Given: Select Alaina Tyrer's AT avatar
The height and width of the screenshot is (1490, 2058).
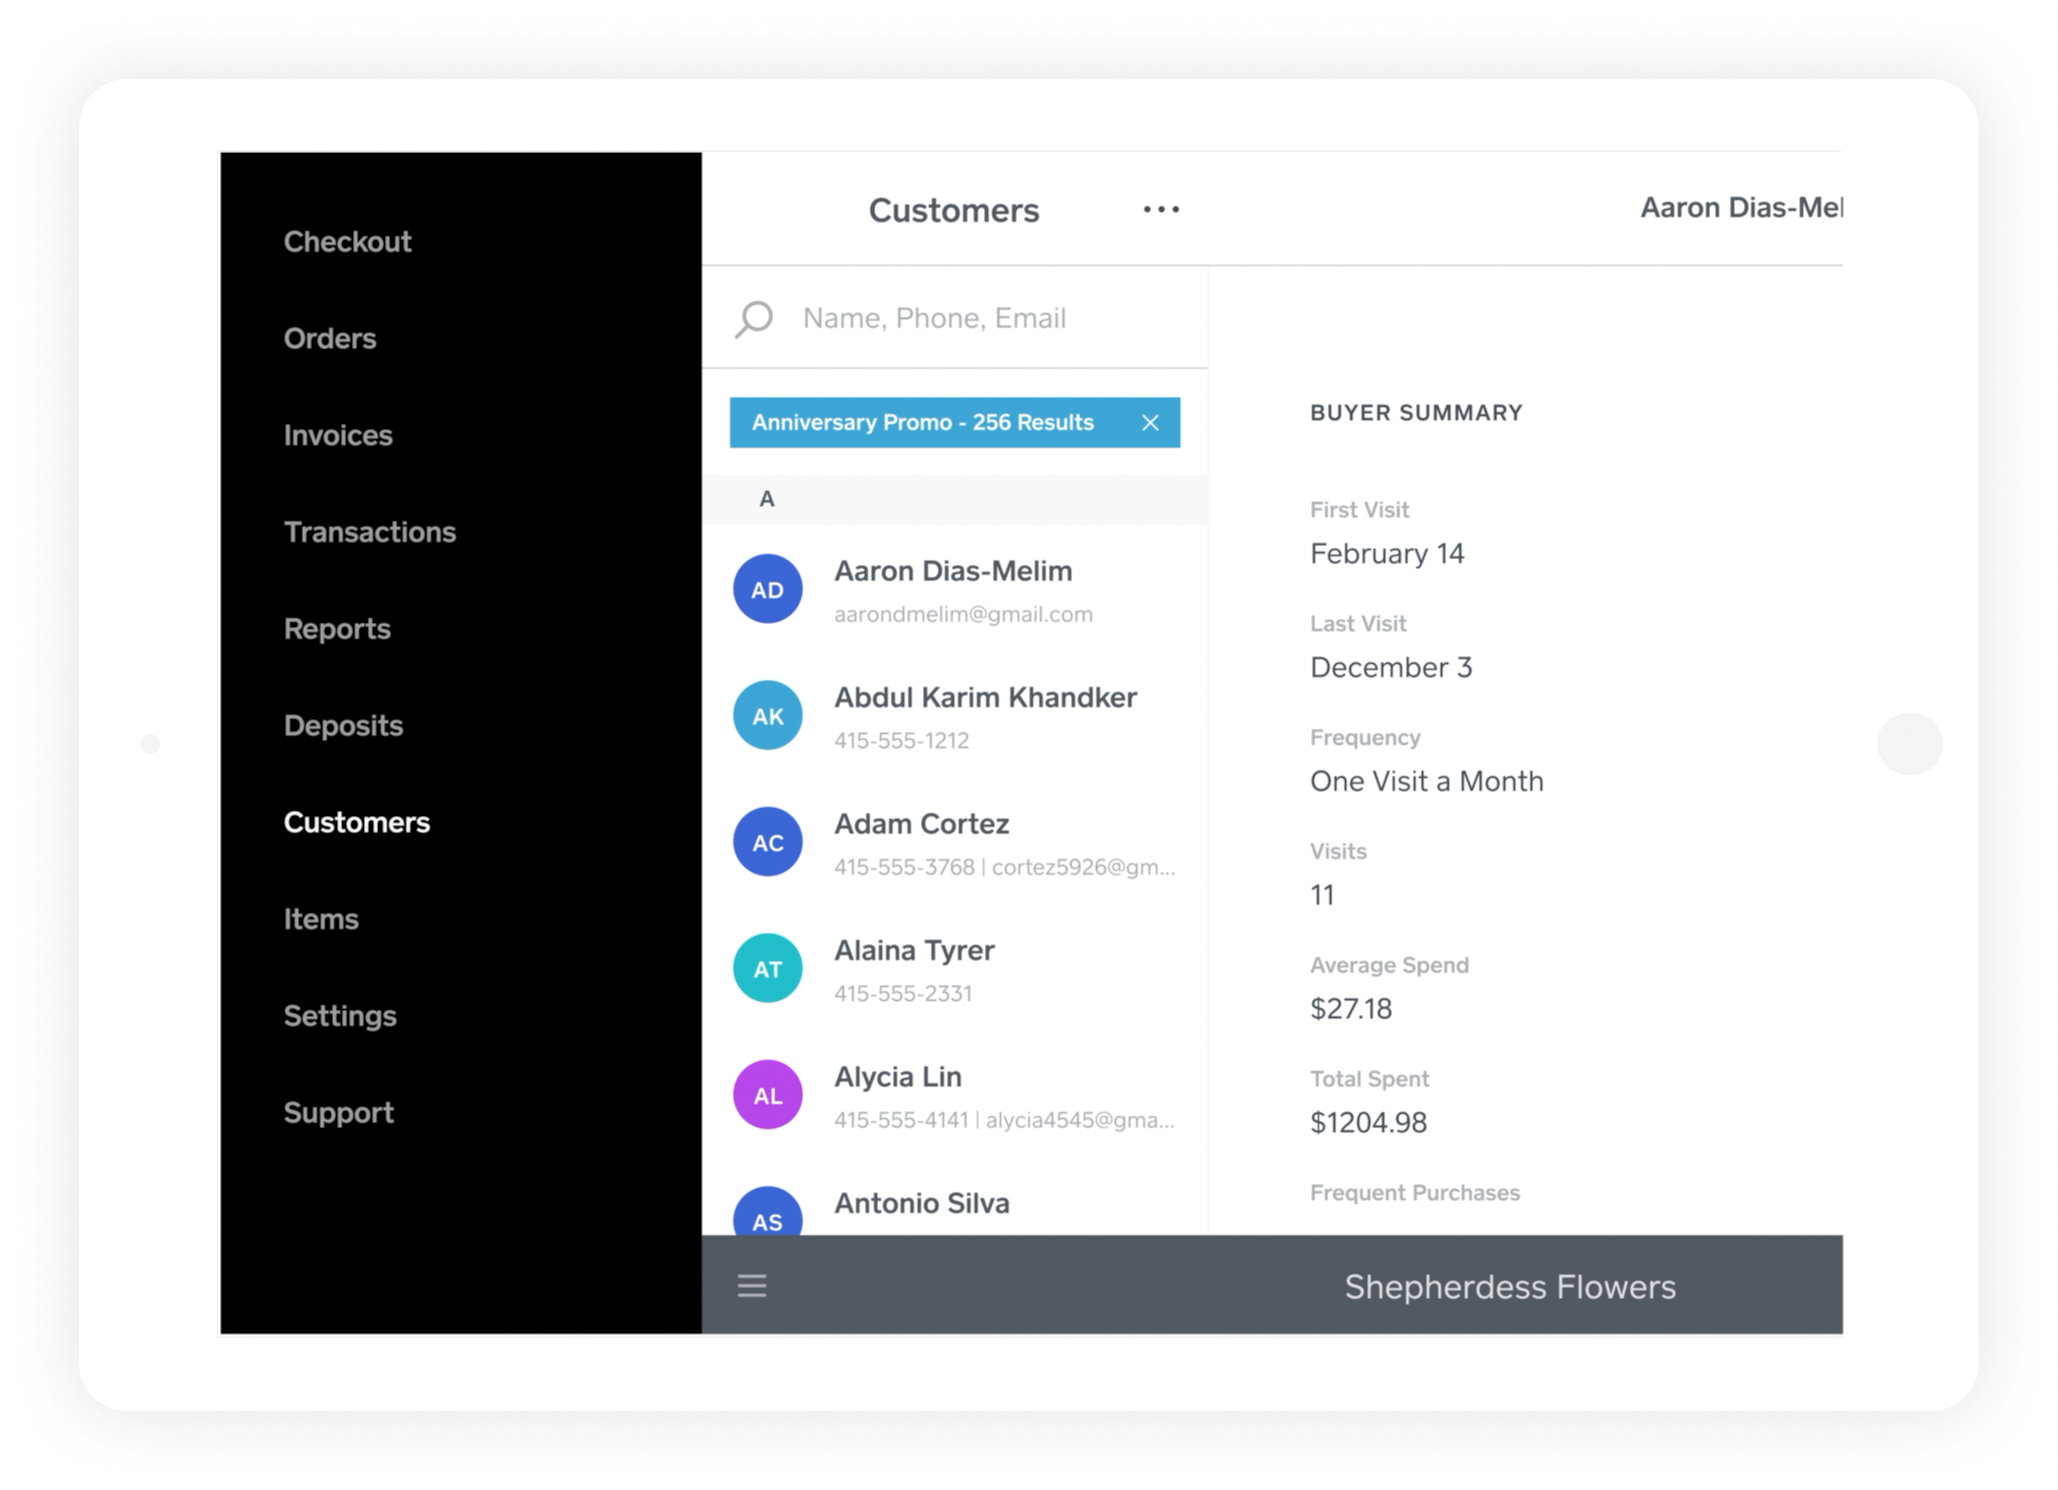Looking at the screenshot, I should [x=767, y=967].
